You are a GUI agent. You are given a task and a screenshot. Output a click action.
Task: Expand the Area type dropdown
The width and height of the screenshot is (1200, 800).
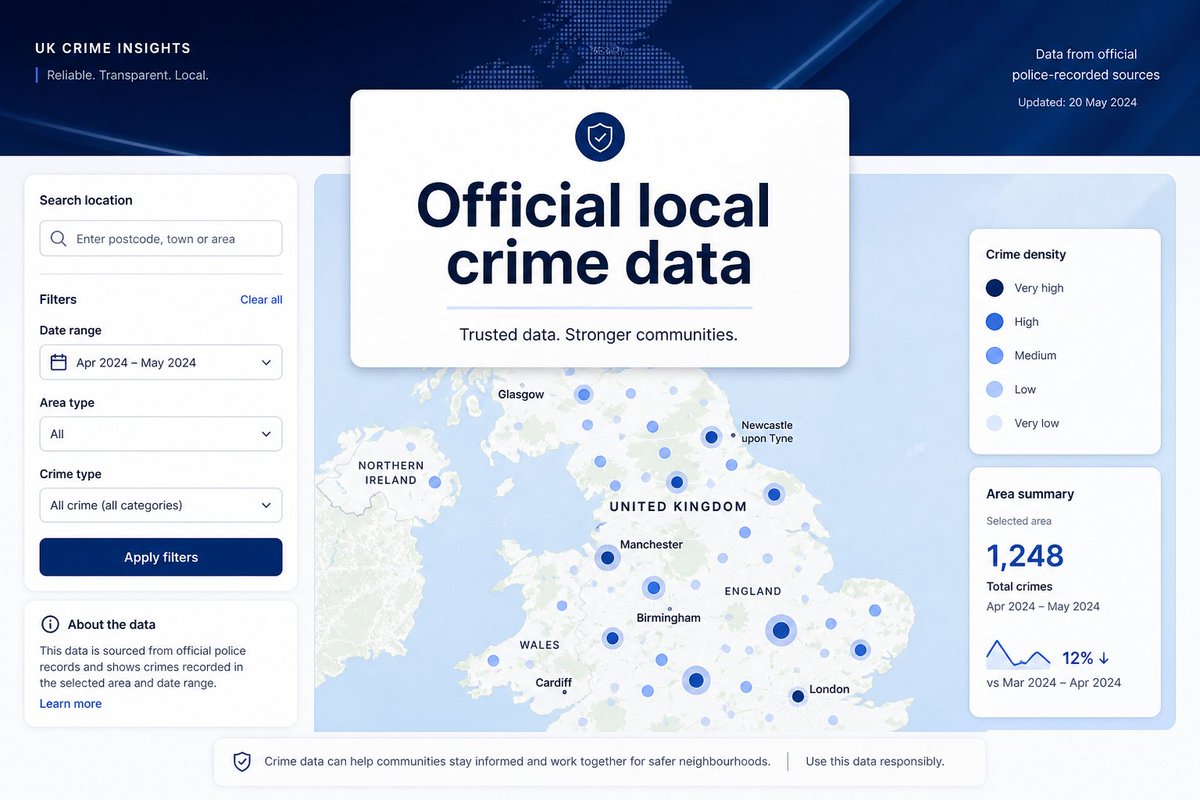(161, 434)
